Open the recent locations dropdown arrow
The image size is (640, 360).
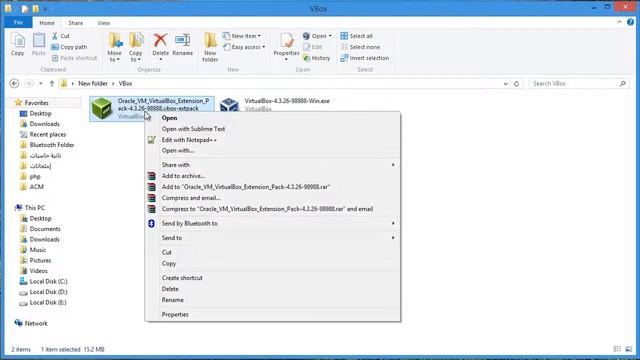40,84
